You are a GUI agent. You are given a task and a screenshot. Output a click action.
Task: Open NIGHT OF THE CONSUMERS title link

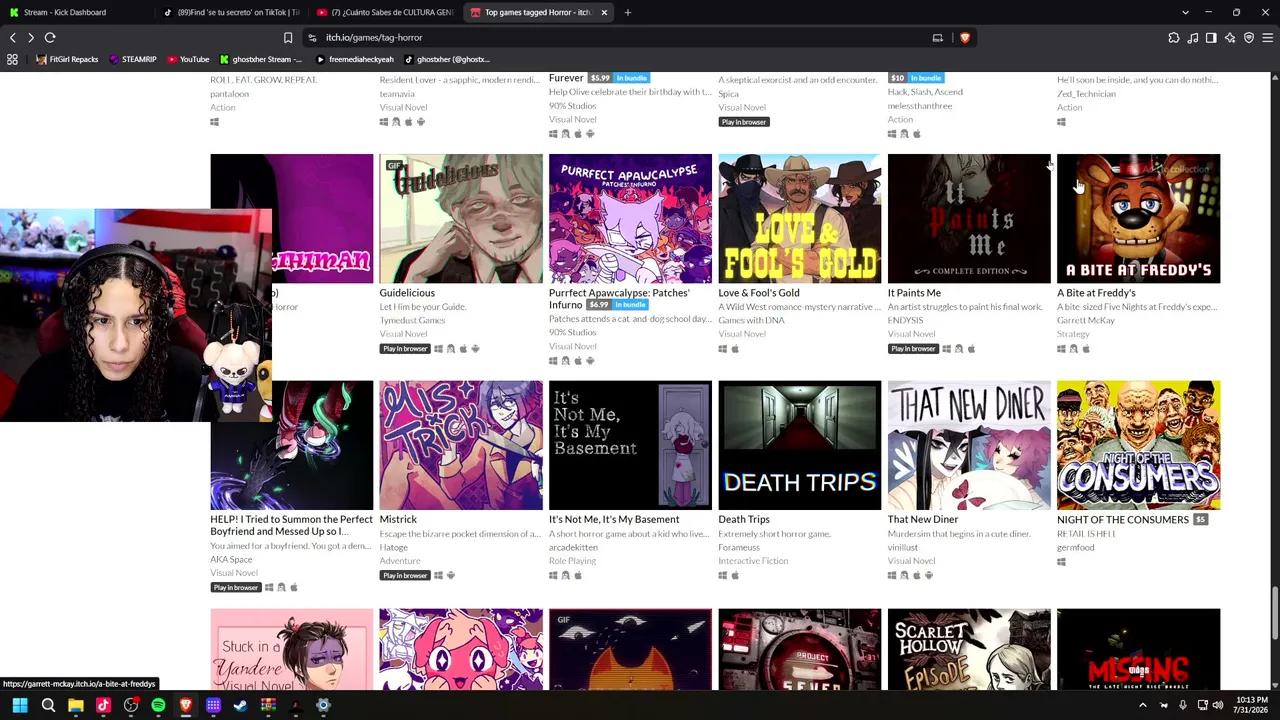point(1123,520)
